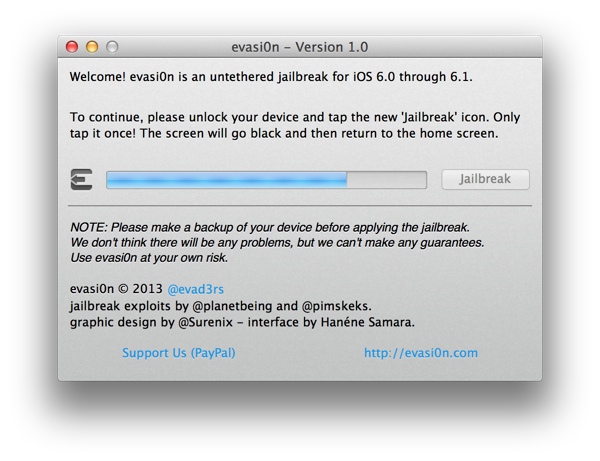Click the evasi0n logo icon beside progress bar
Image resolution: width=600 pixels, height=461 pixels.
82,180
